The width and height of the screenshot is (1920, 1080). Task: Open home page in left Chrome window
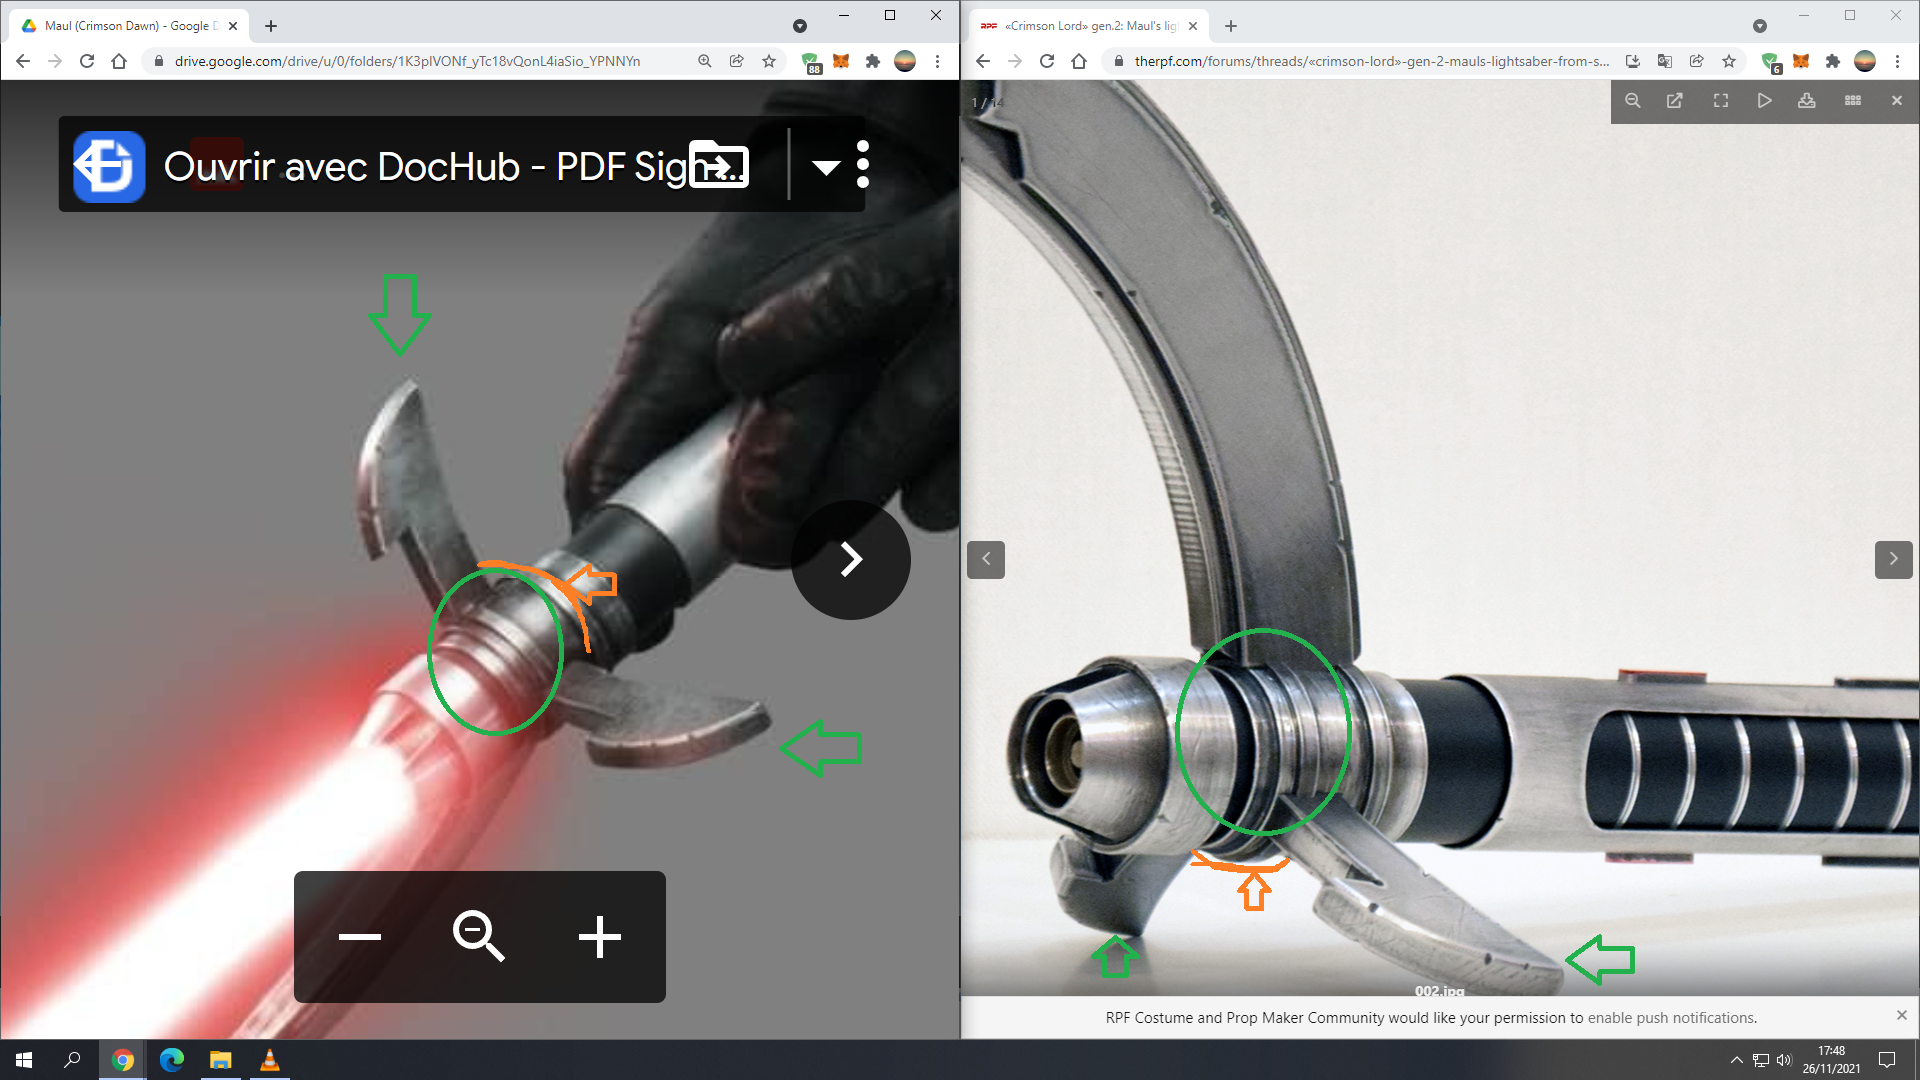tap(119, 61)
